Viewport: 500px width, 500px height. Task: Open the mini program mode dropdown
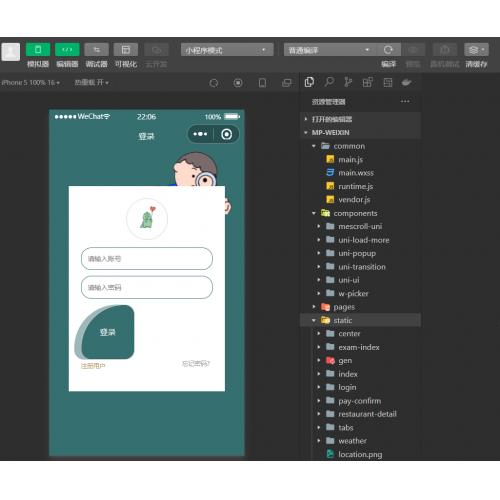point(227,50)
